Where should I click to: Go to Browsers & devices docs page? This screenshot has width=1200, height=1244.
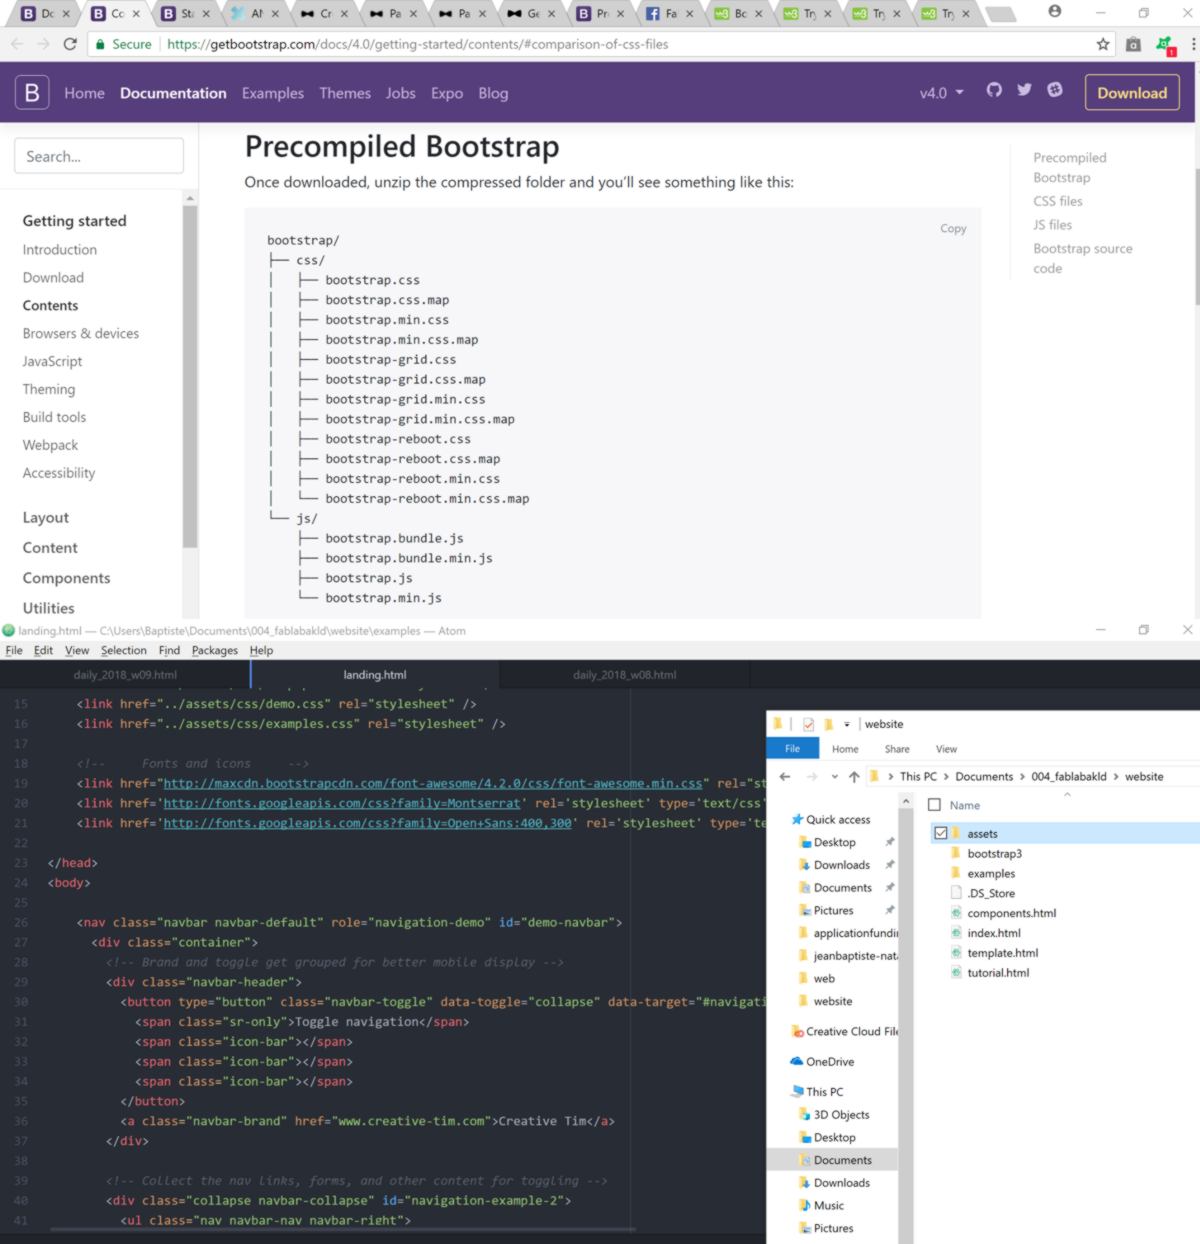(x=81, y=333)
